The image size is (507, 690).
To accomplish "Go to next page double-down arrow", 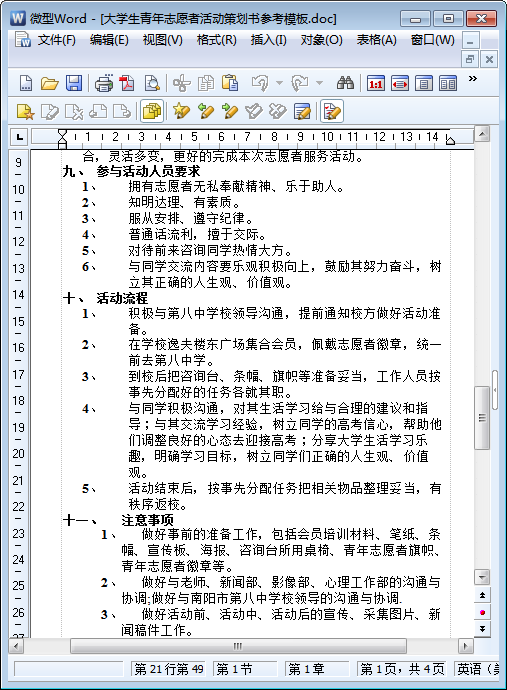I will [x=482, y=628].
